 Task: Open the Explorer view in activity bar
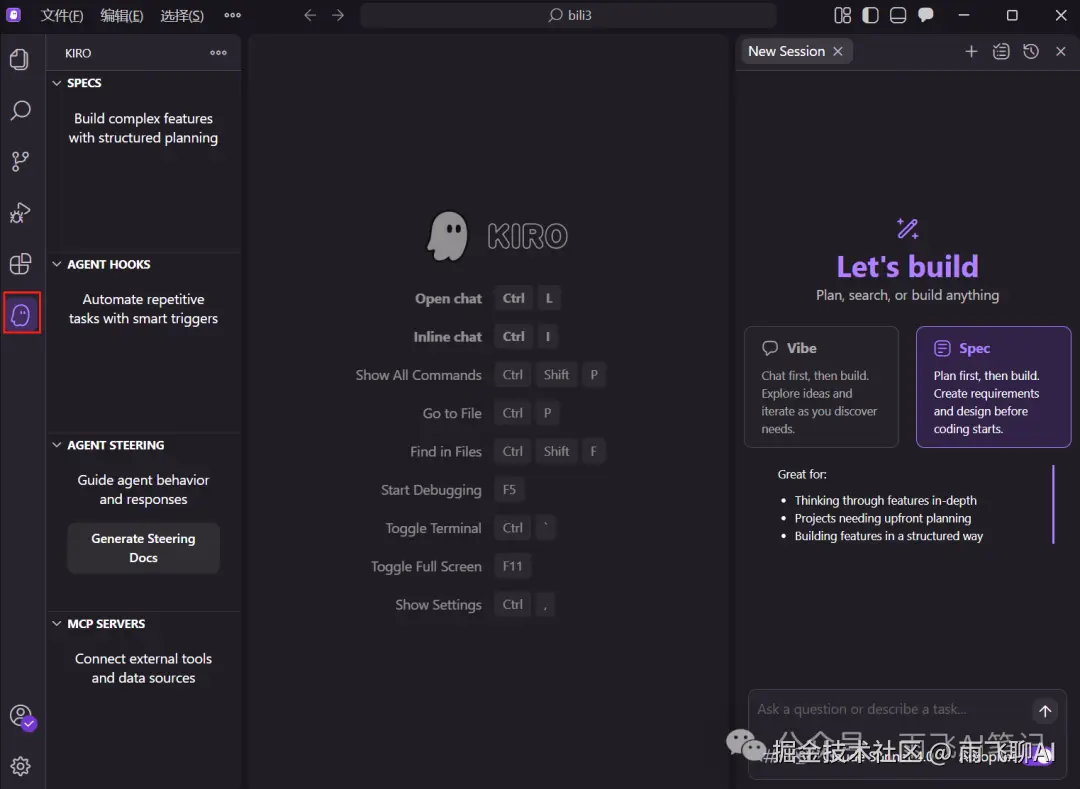coord(20,59)
